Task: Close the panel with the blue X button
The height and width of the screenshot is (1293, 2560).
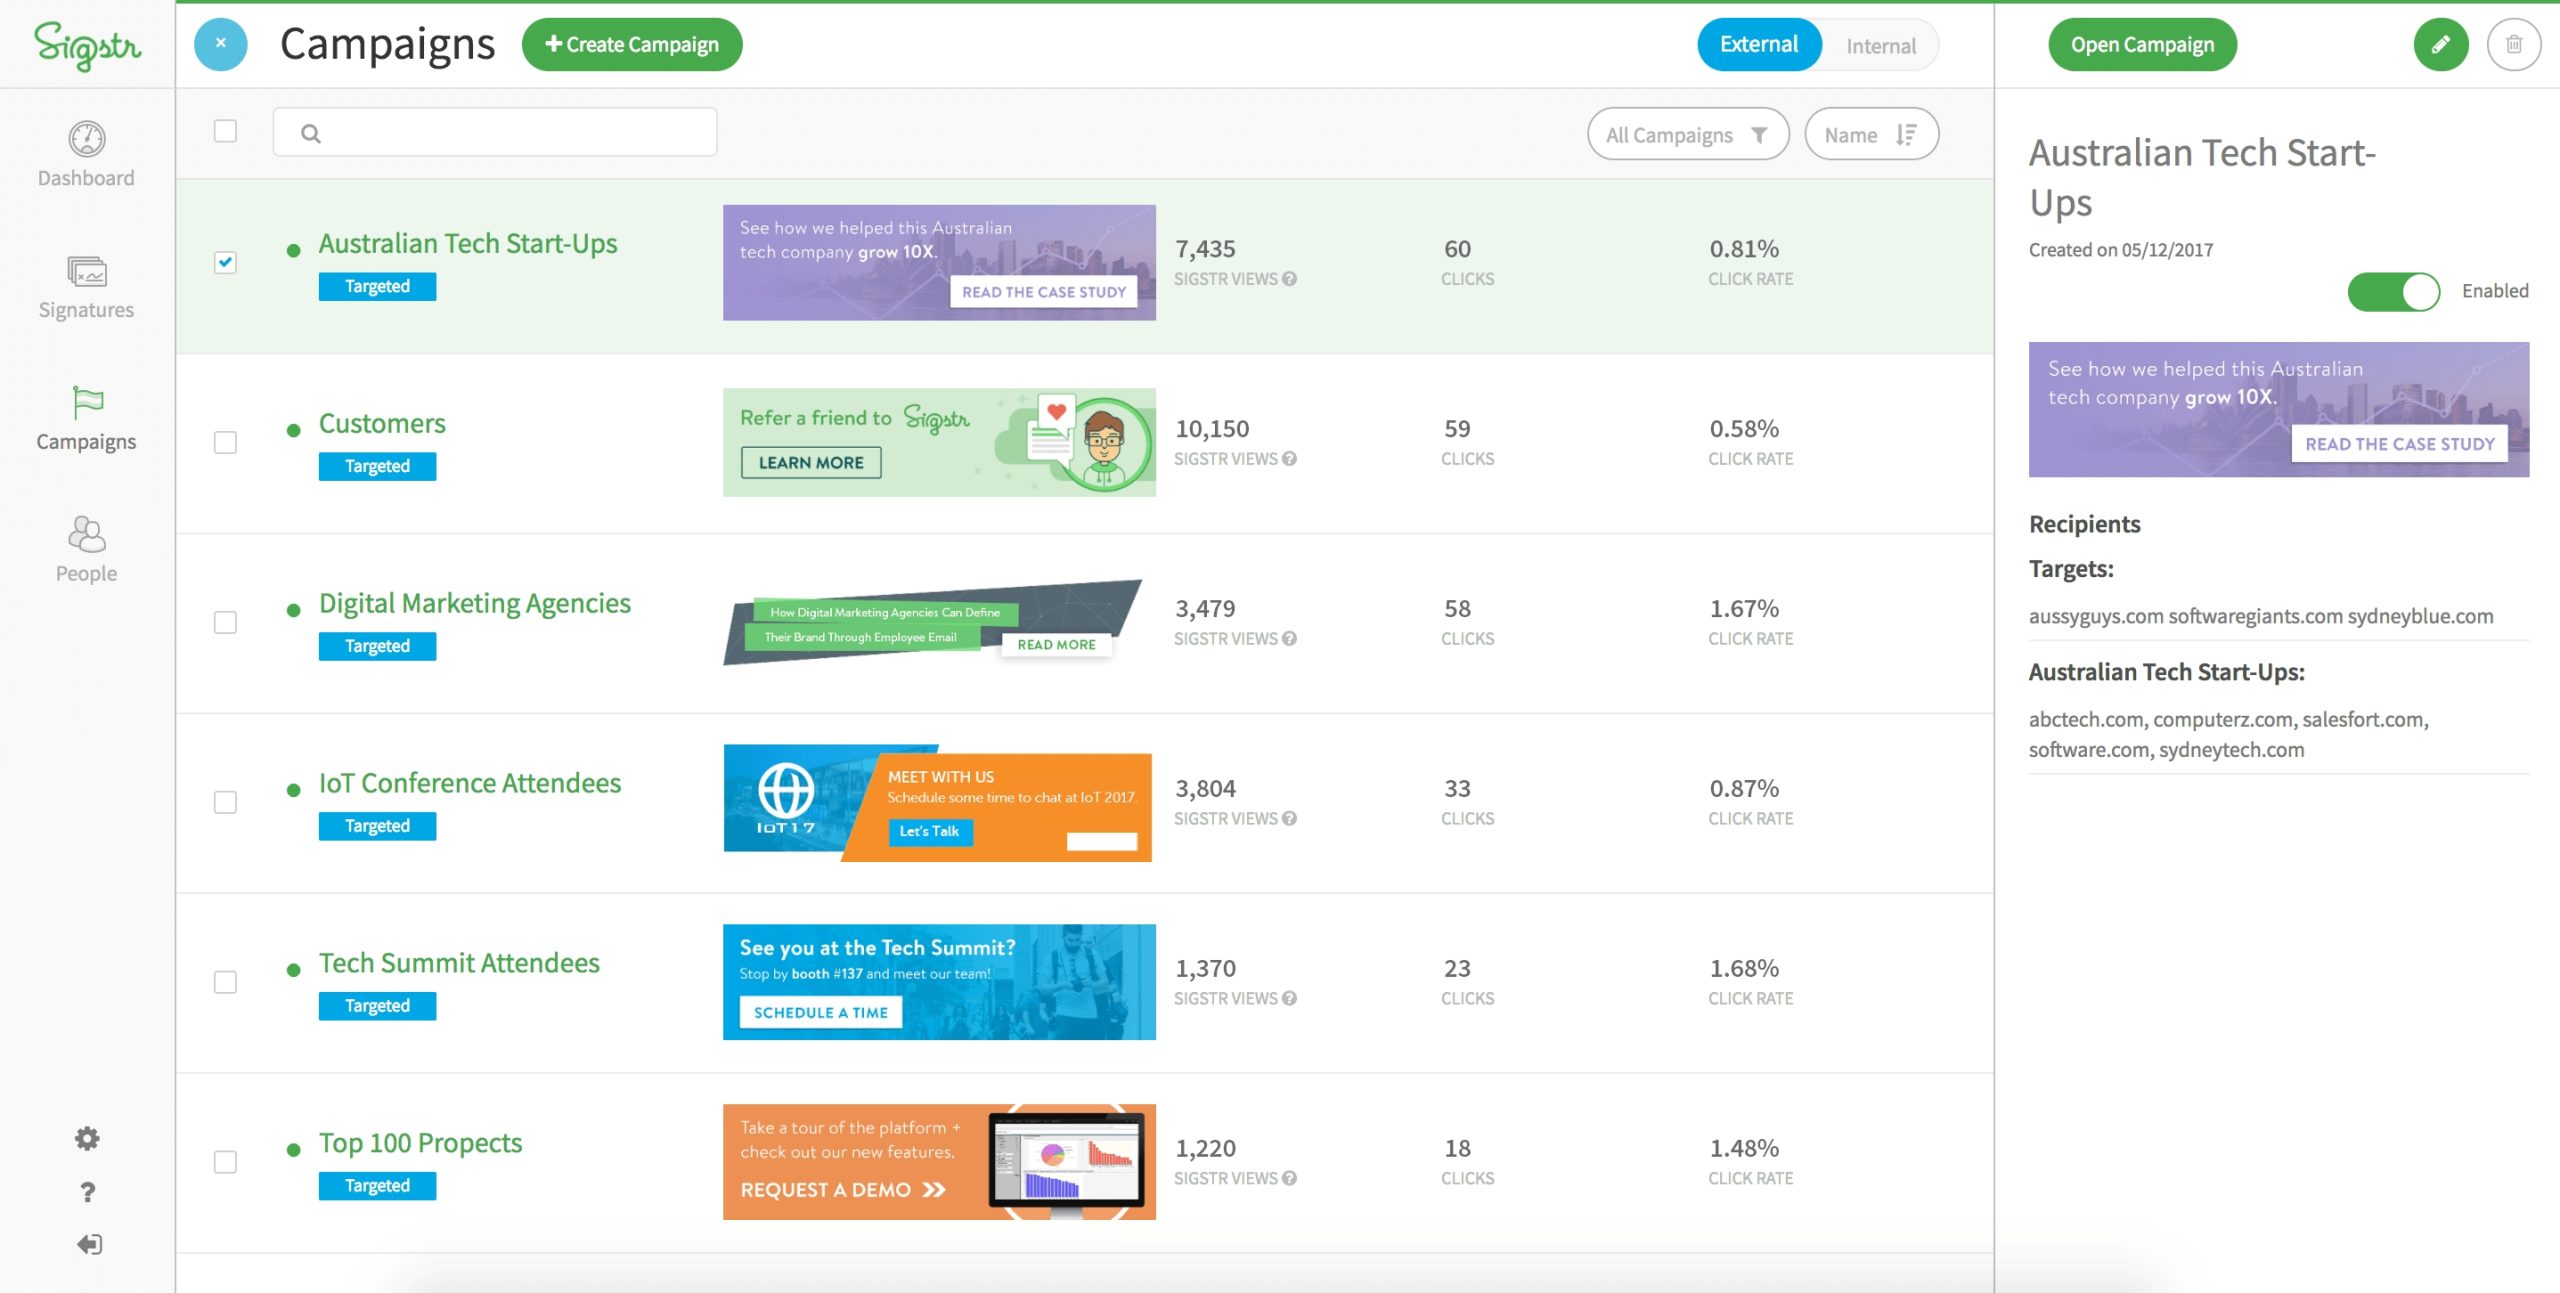Action: pyautogui.click(x=220, y=44)
